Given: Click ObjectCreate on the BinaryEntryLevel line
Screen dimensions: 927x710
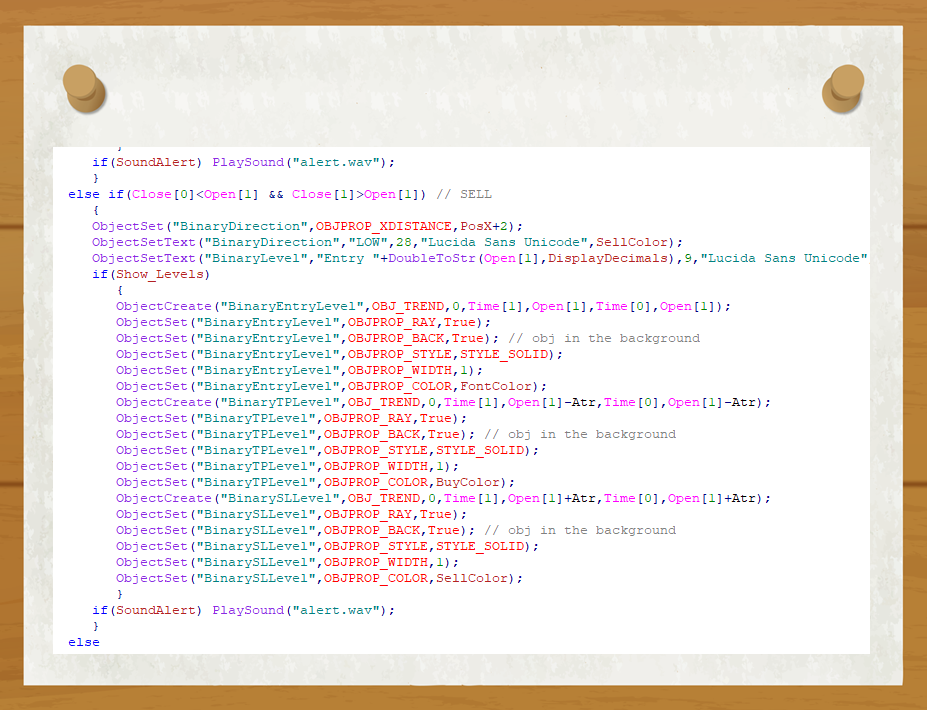Looking at the screenshot, I should pos(164,306).
